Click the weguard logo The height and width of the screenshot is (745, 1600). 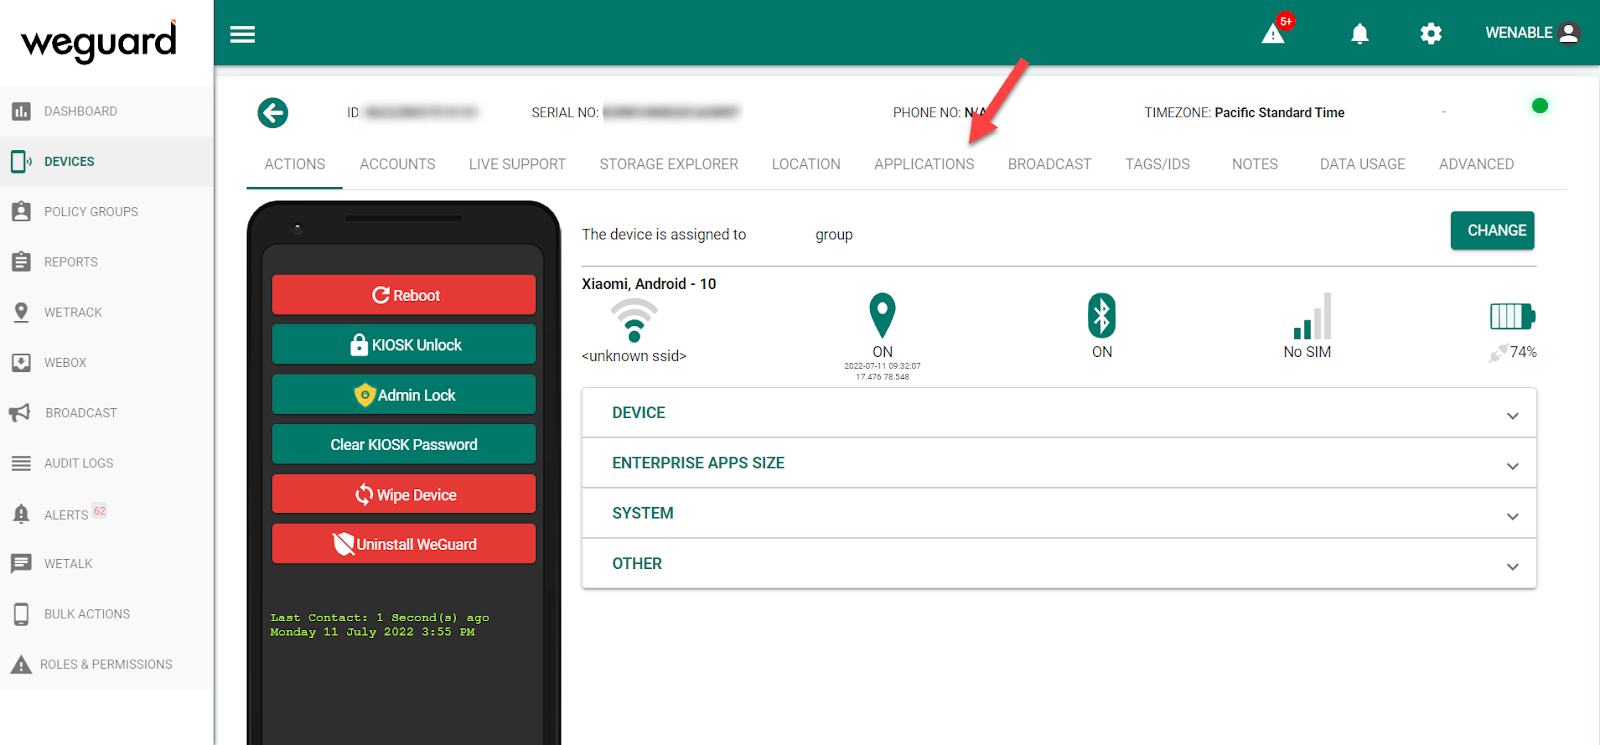pos(99,41)
